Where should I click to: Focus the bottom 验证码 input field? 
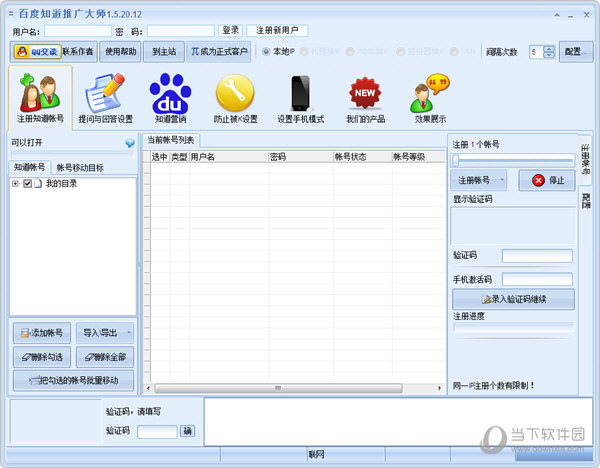coord(157,432)
